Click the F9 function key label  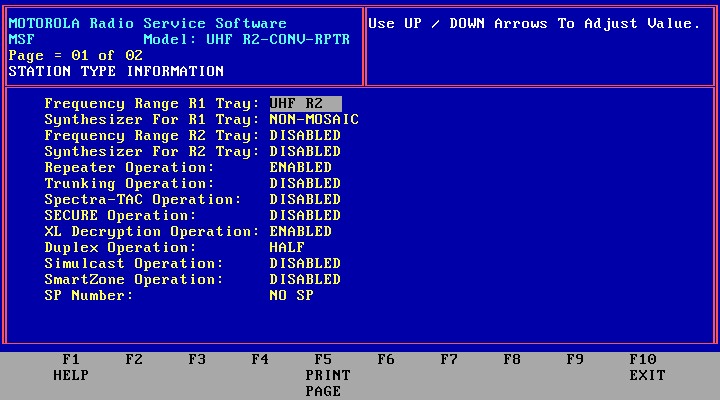pos(575,359)
